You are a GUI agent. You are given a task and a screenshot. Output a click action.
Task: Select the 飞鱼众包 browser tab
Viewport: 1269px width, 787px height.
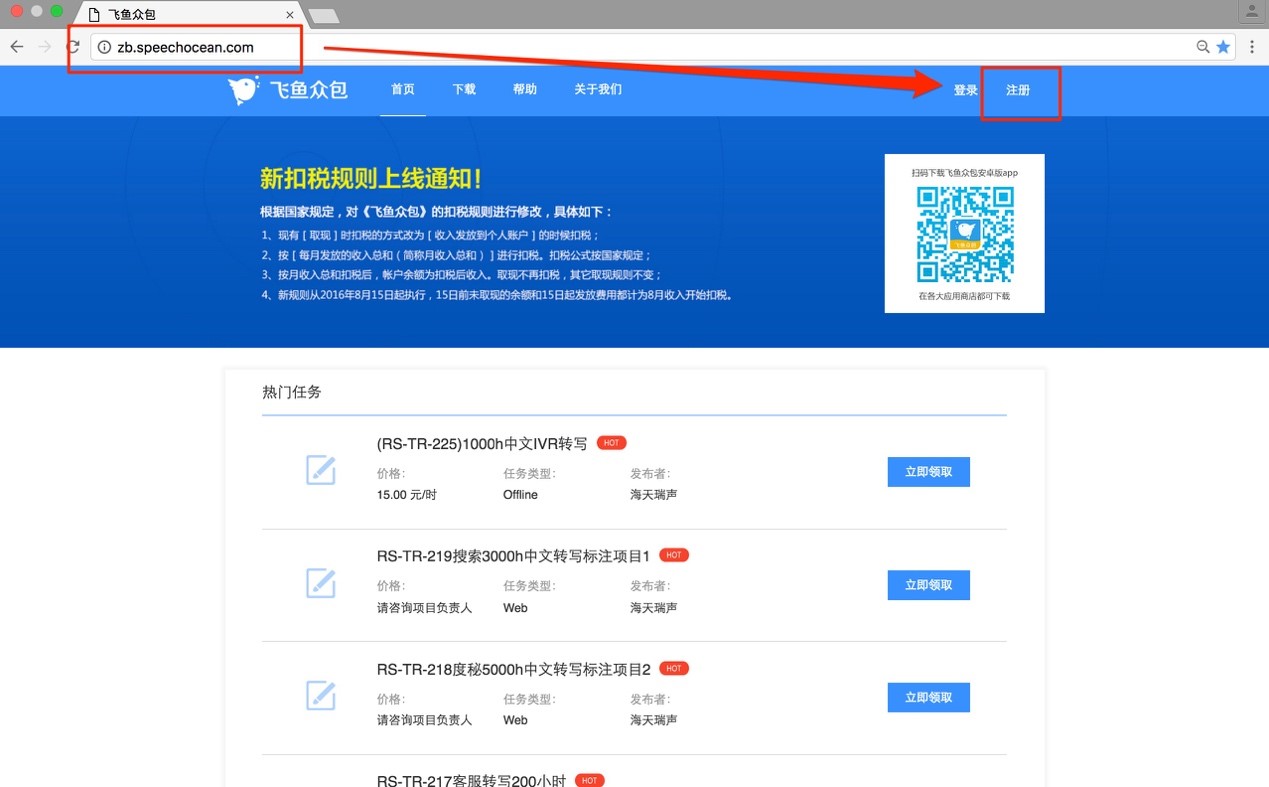190,15
